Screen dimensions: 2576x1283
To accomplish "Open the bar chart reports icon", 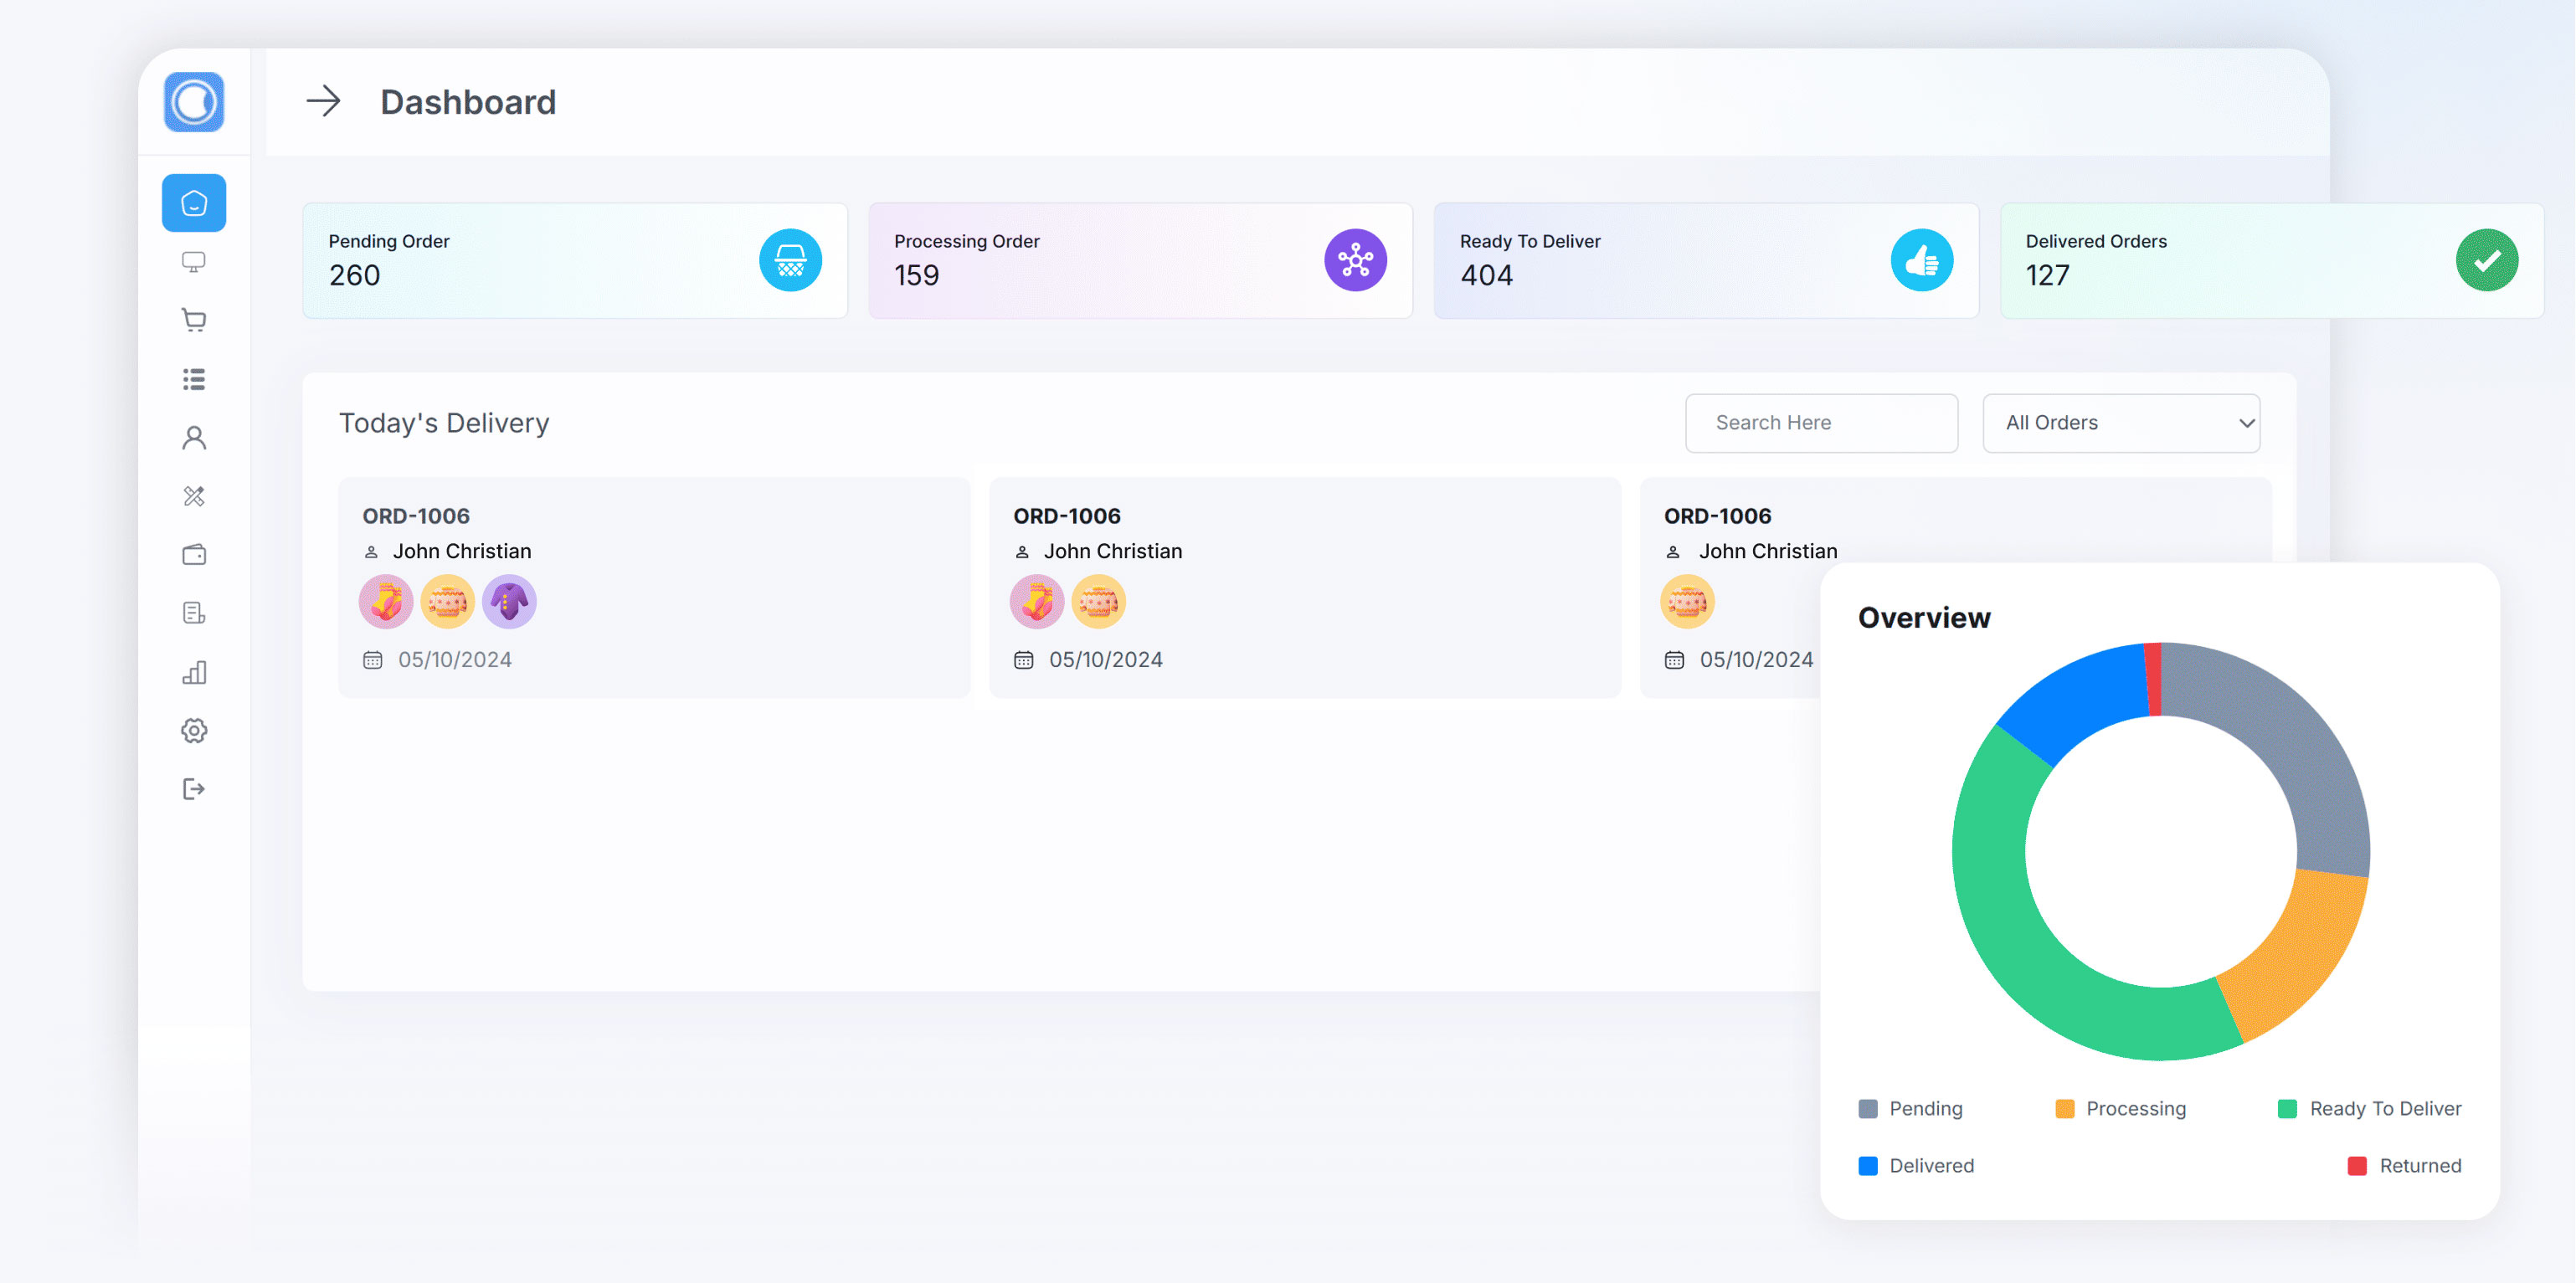I will (194, 672).
